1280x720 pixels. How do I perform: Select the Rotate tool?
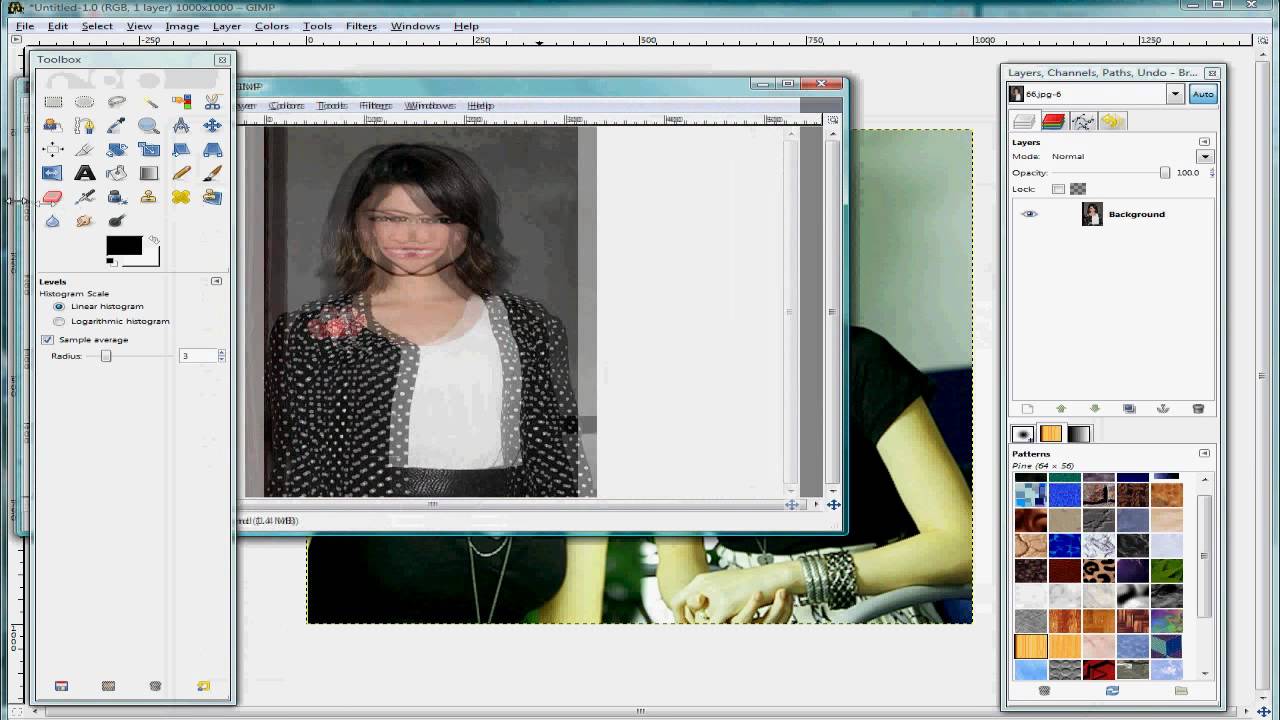(117, 150)
